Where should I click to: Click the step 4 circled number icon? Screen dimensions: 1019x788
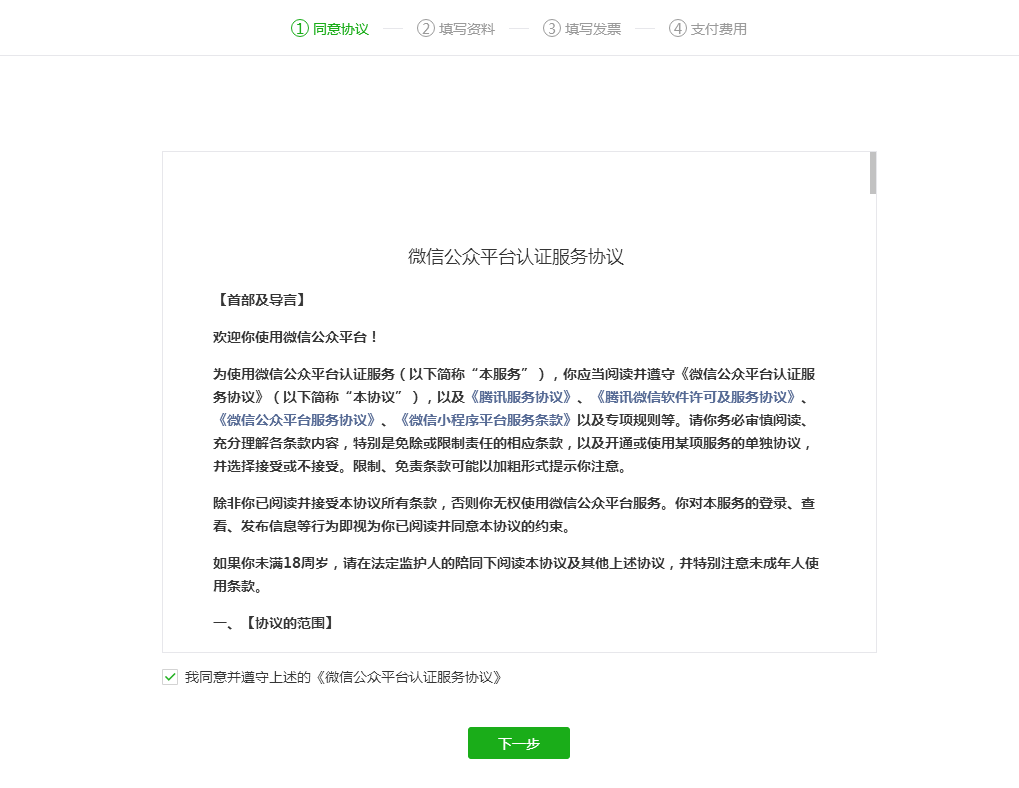pos(678,29)
